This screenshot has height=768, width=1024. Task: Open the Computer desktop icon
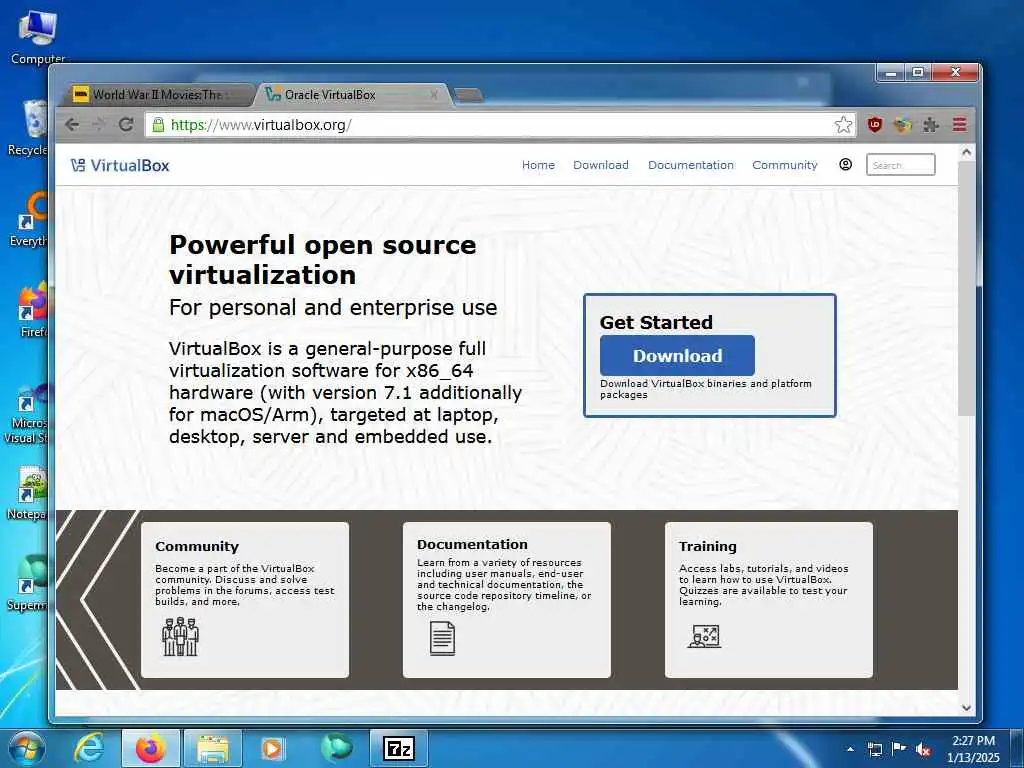[37, 37]
